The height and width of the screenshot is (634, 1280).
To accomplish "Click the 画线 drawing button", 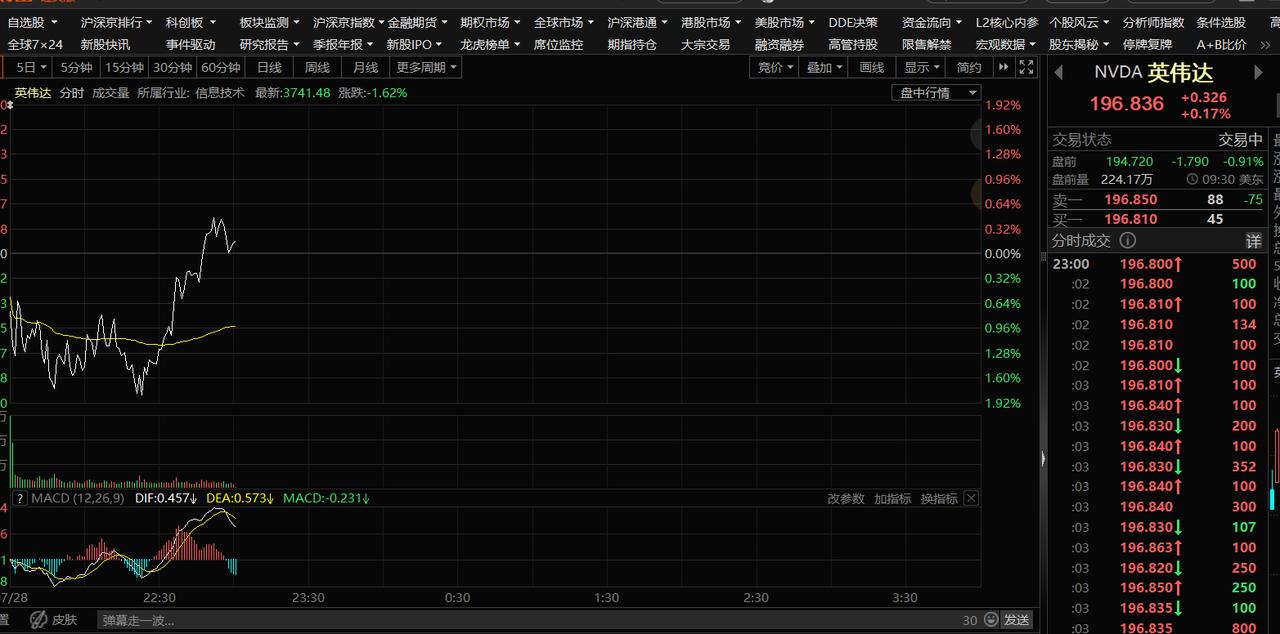I will point(872,67).
